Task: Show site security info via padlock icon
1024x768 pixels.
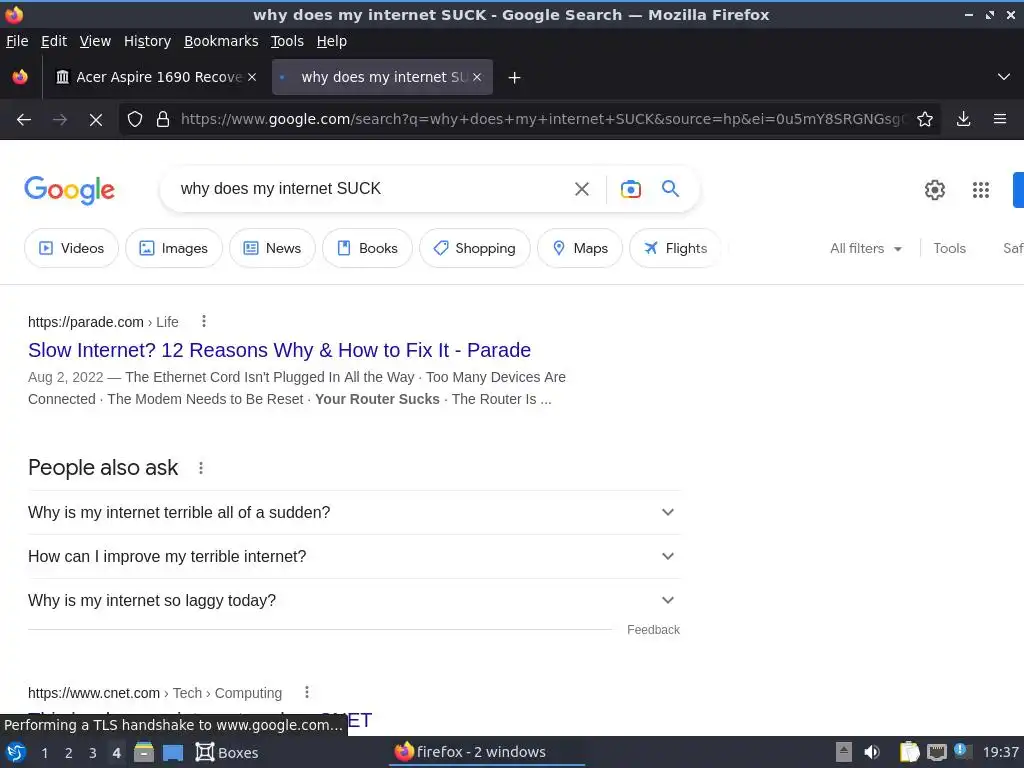Action: [163, 120]
